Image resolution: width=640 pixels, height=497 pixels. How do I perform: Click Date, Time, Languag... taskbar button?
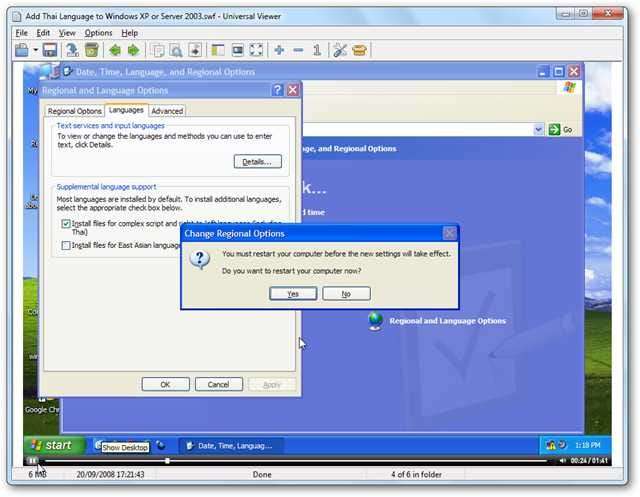click(x=231, y=446)
